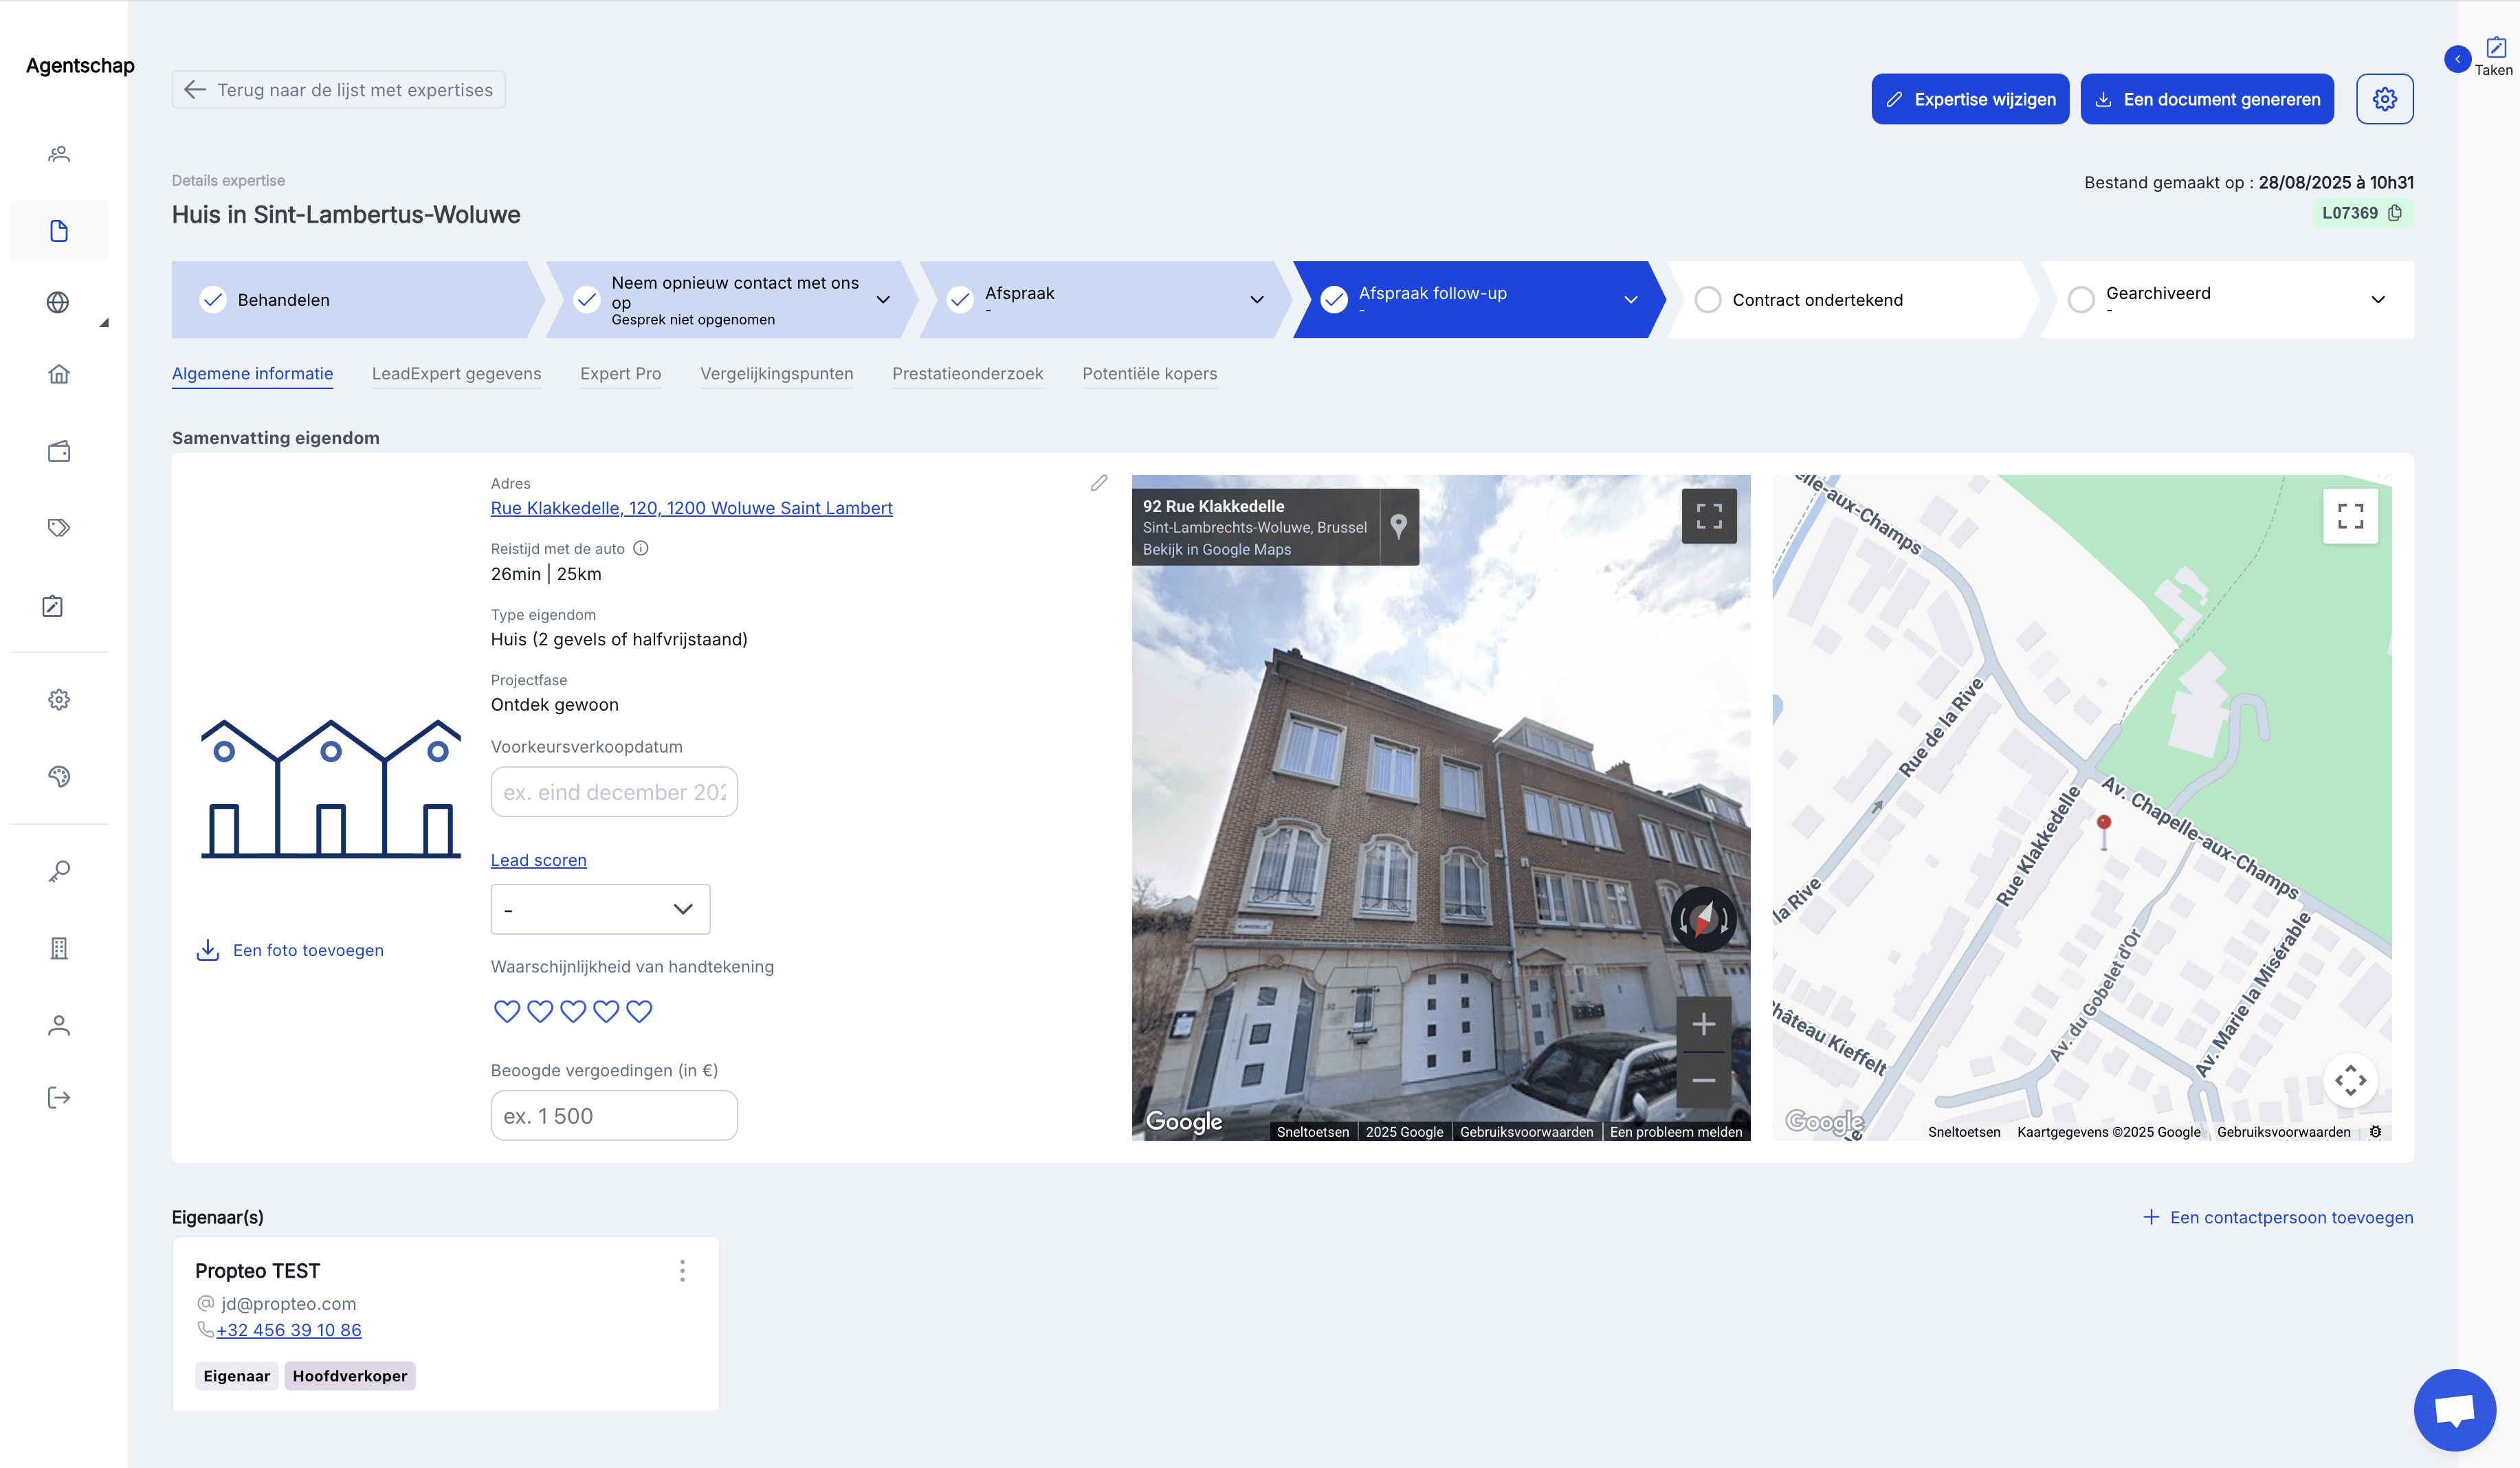Screen dimensions: 2520x1468
Task: Zoom out on Street View
Action: click(1704, 1080)
